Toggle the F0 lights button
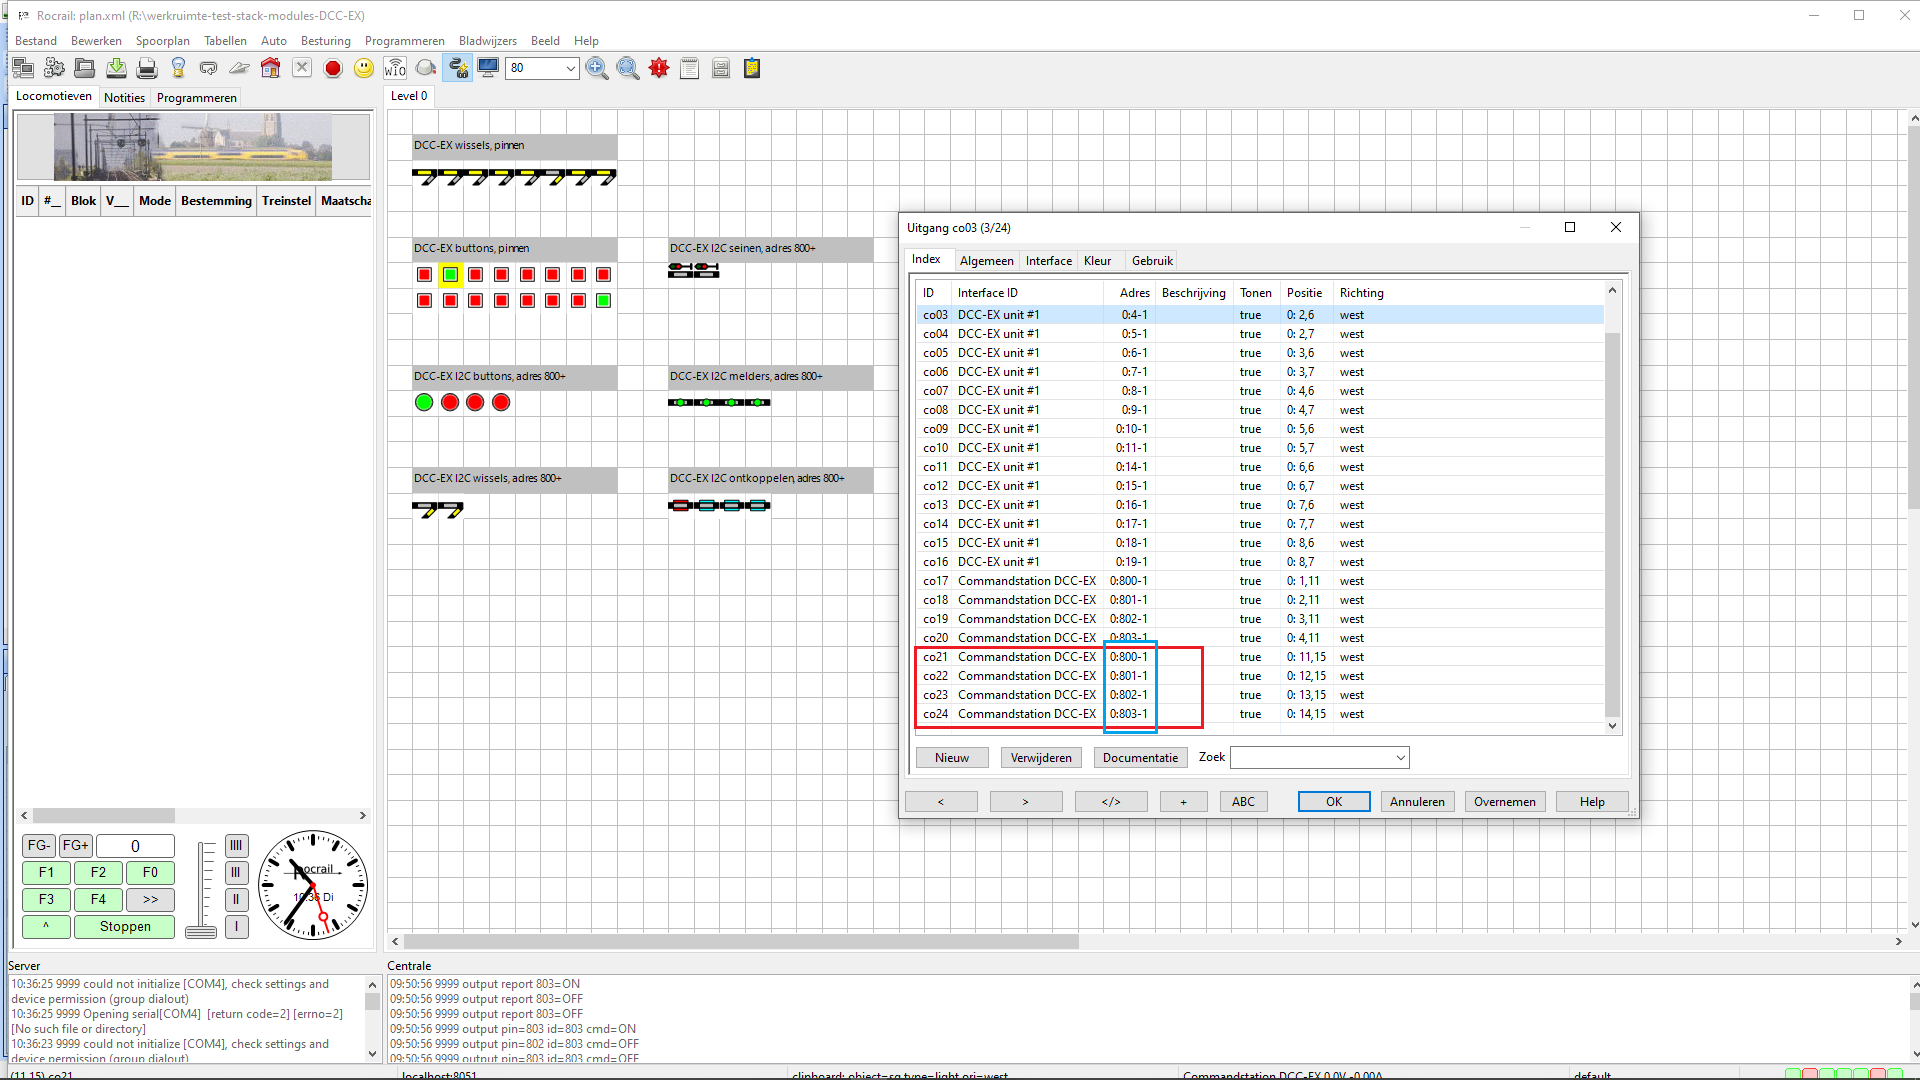Viewport: 1920px width, 1080px height. pos(150,872)
